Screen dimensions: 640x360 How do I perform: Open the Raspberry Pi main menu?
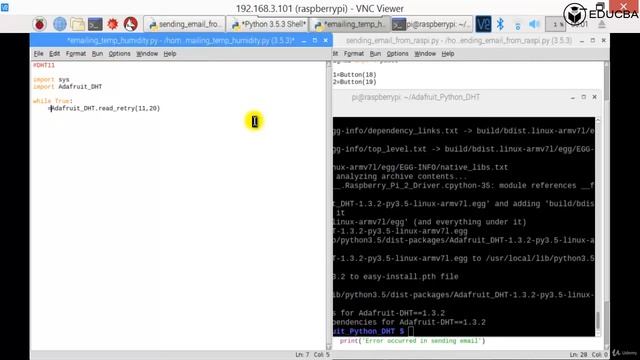tap(40, 24)
